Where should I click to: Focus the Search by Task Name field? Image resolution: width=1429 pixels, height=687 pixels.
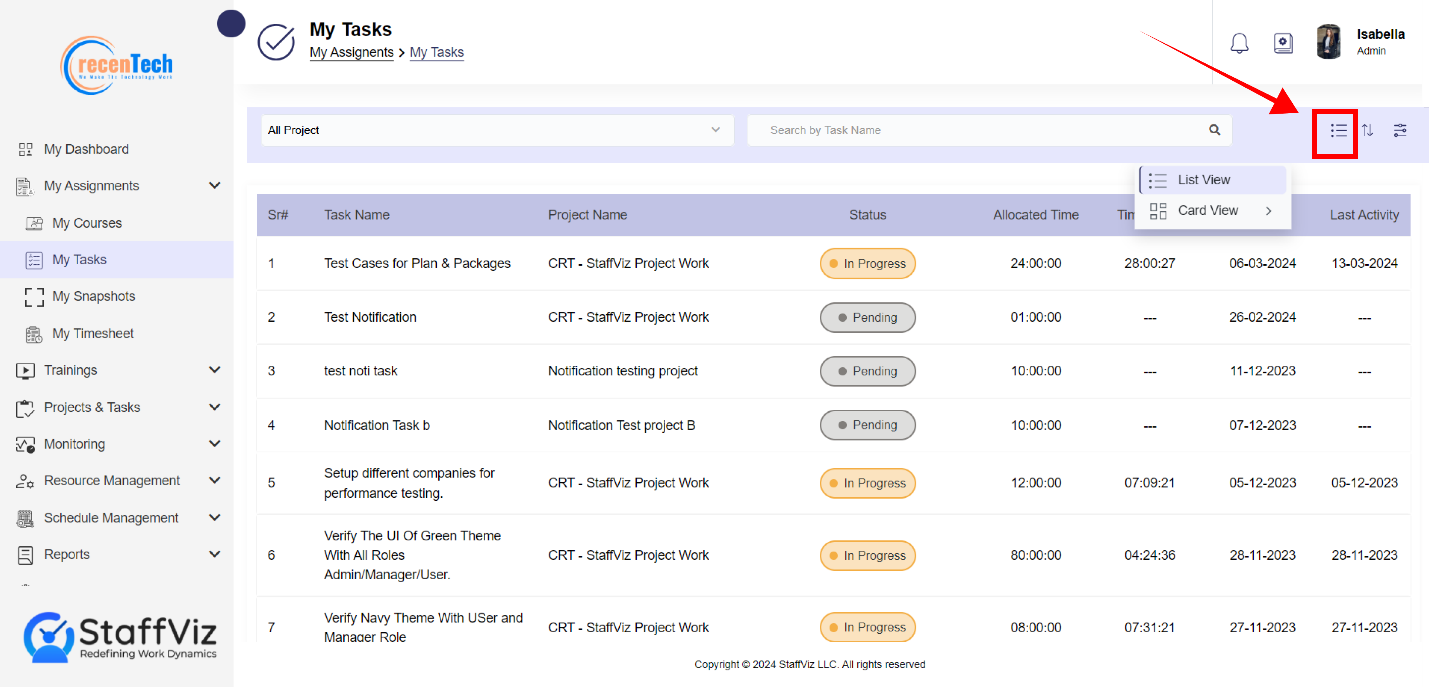click(989, 130)
